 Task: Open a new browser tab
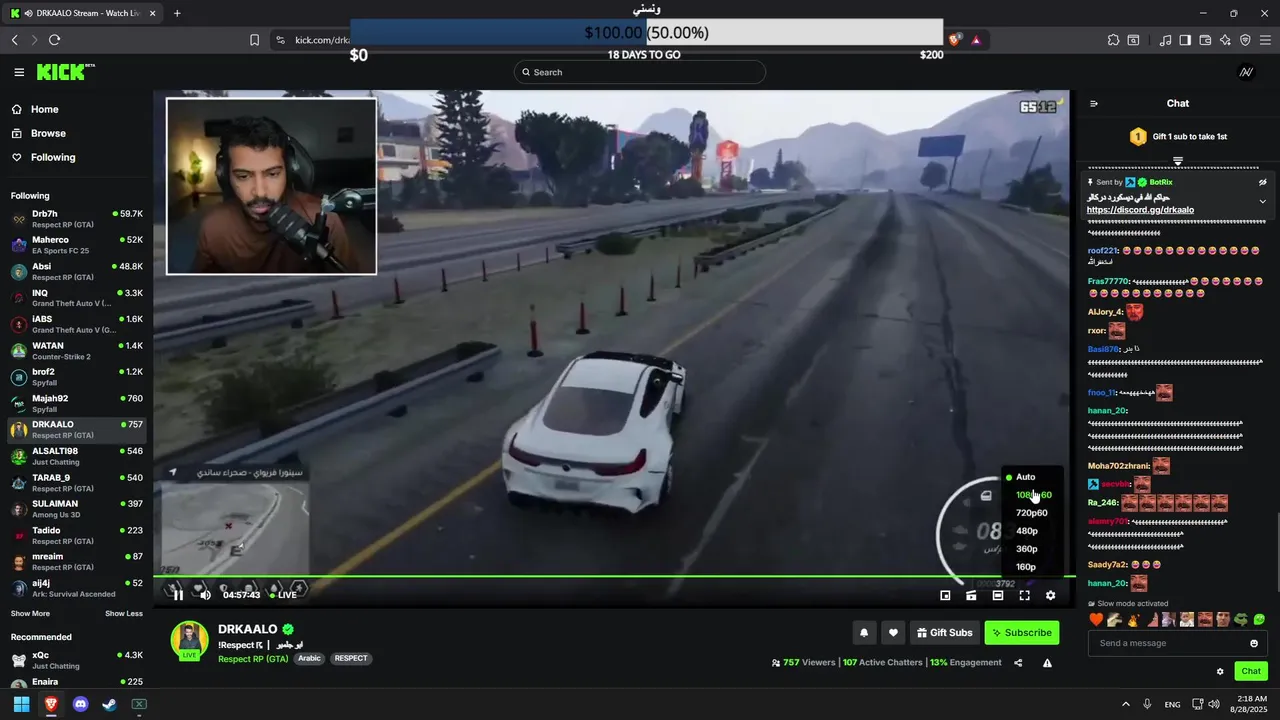click(x=177, y=13)
